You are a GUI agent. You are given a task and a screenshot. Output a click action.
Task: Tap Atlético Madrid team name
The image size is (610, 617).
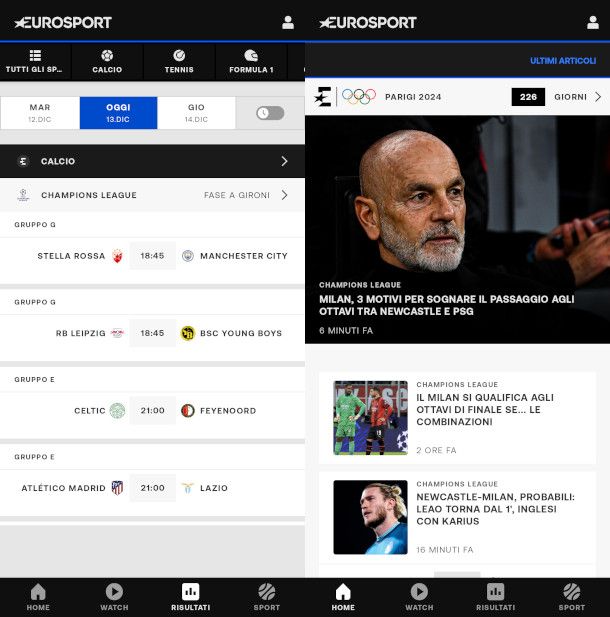point(63,488)
